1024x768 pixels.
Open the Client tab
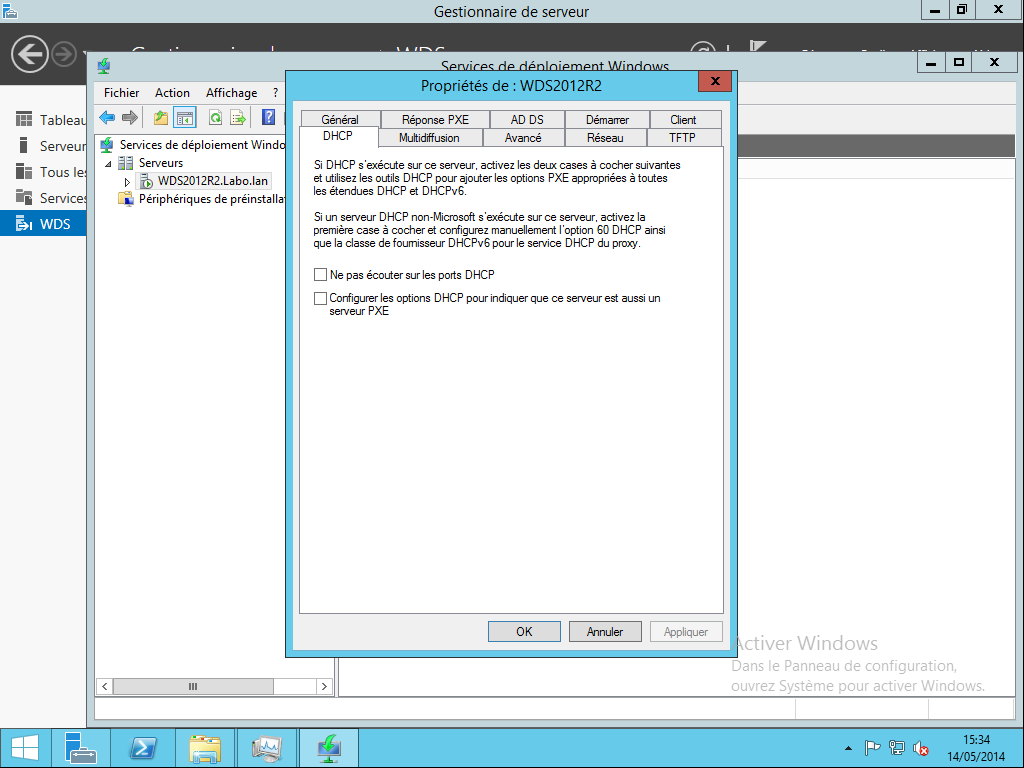[x=682, y=120]
